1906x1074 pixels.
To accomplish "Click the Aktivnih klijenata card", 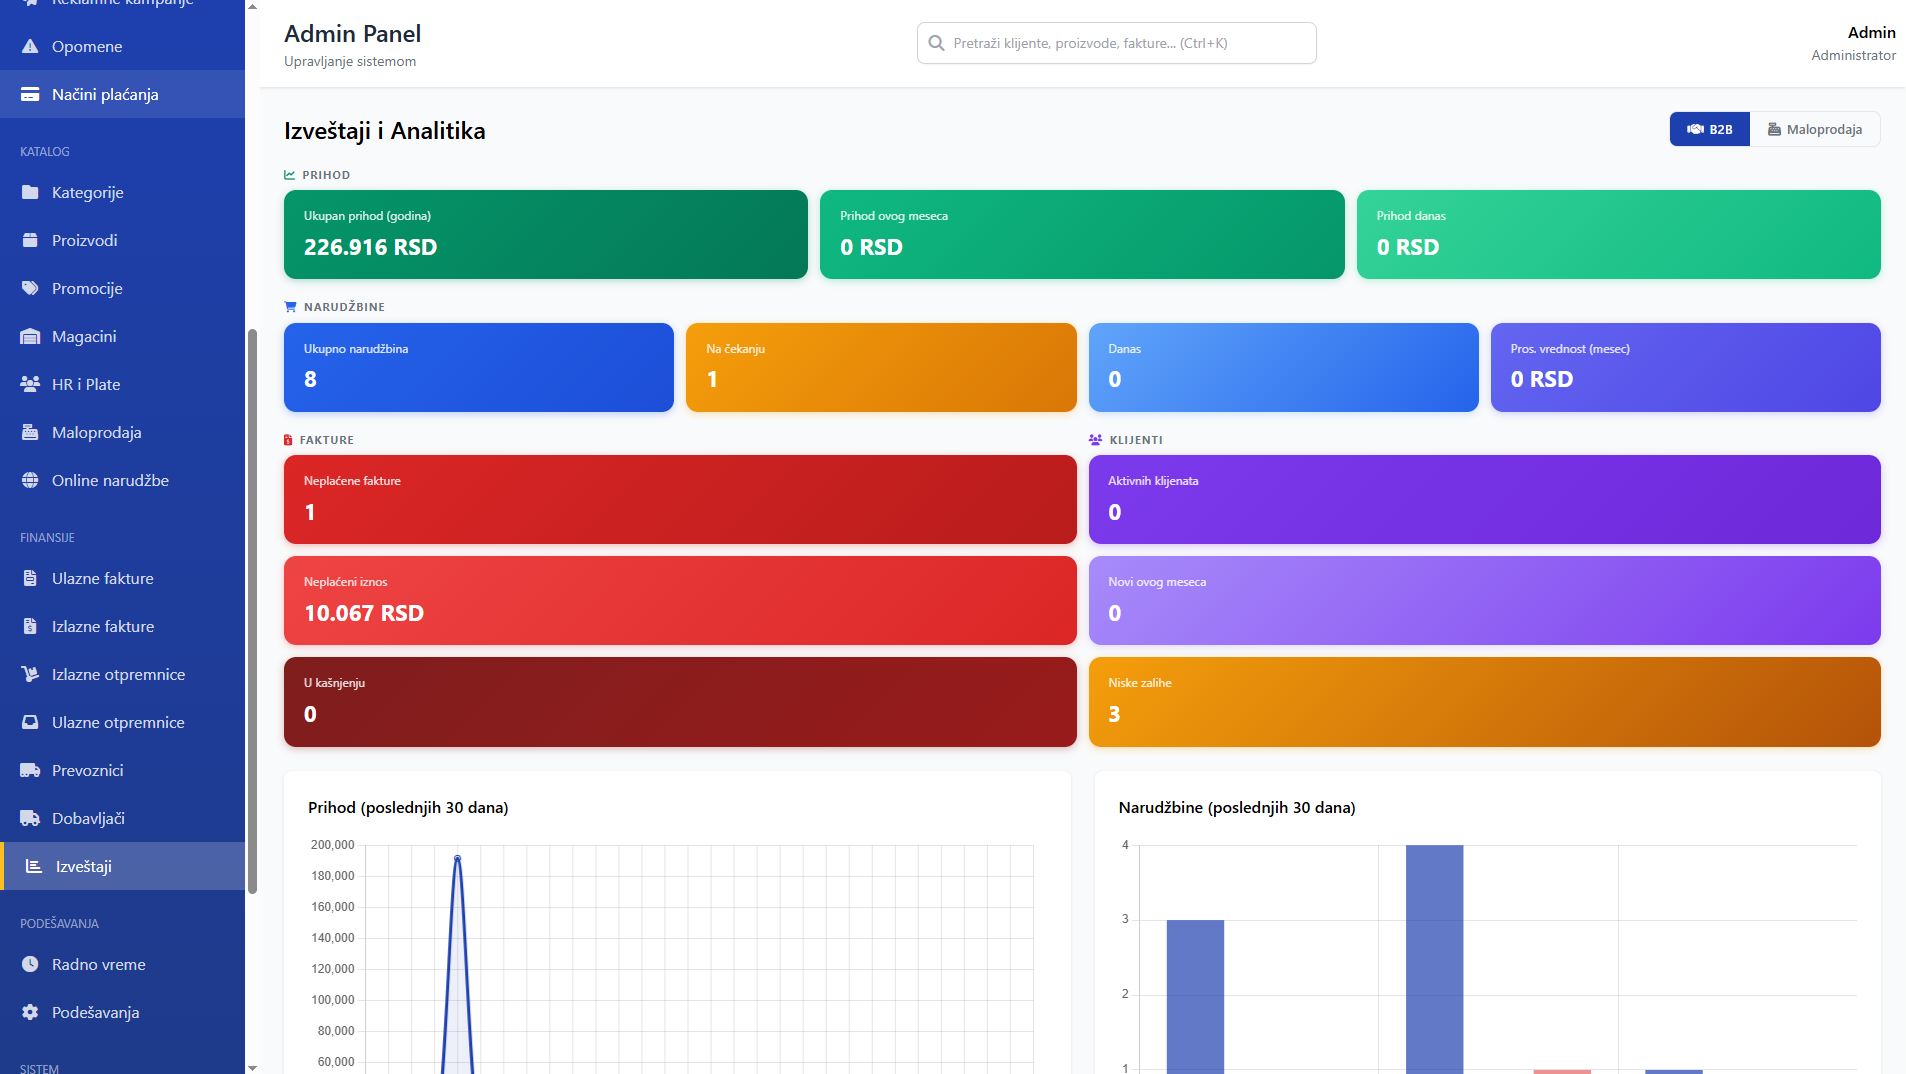I will 1484,499.
